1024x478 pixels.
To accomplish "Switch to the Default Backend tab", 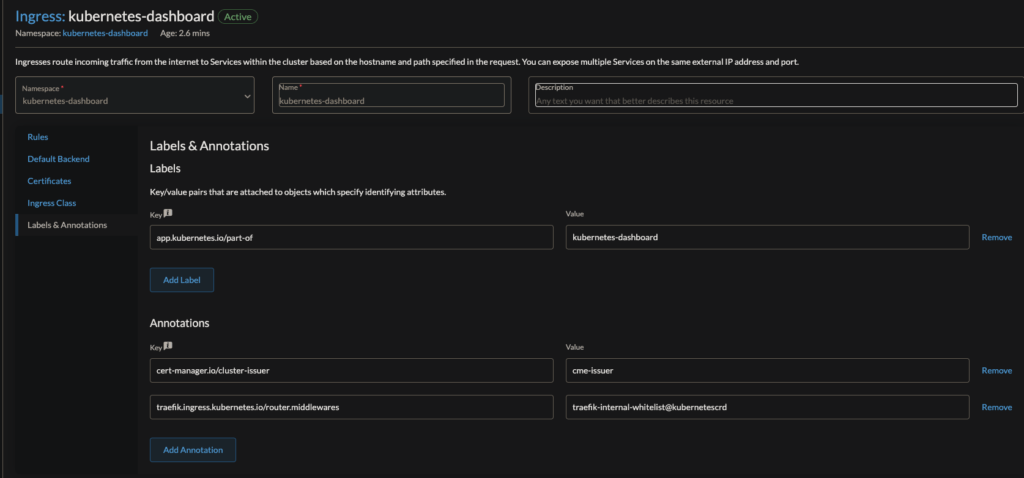I will pos(58,159).
